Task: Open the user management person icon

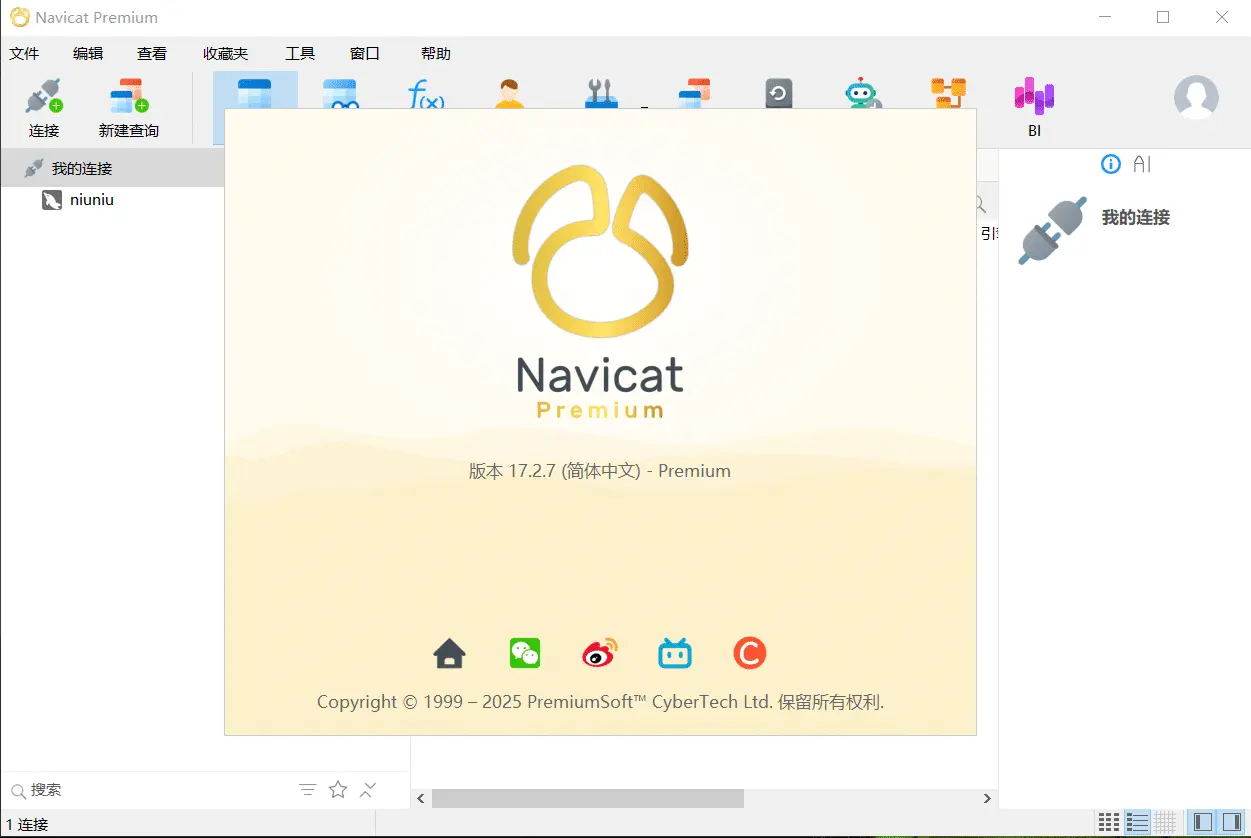Action: pos(509,94)
